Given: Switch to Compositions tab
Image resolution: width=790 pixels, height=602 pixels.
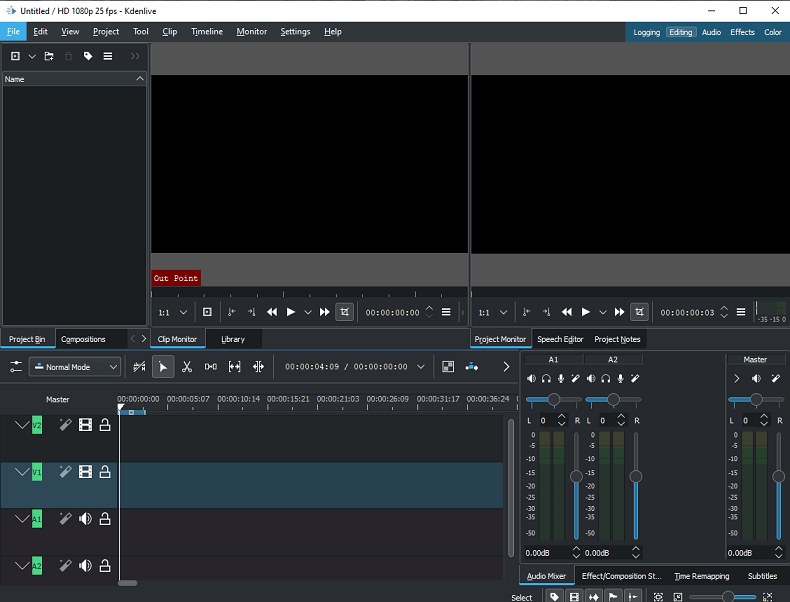Looking at the screenshot, I should pos(83,339).
